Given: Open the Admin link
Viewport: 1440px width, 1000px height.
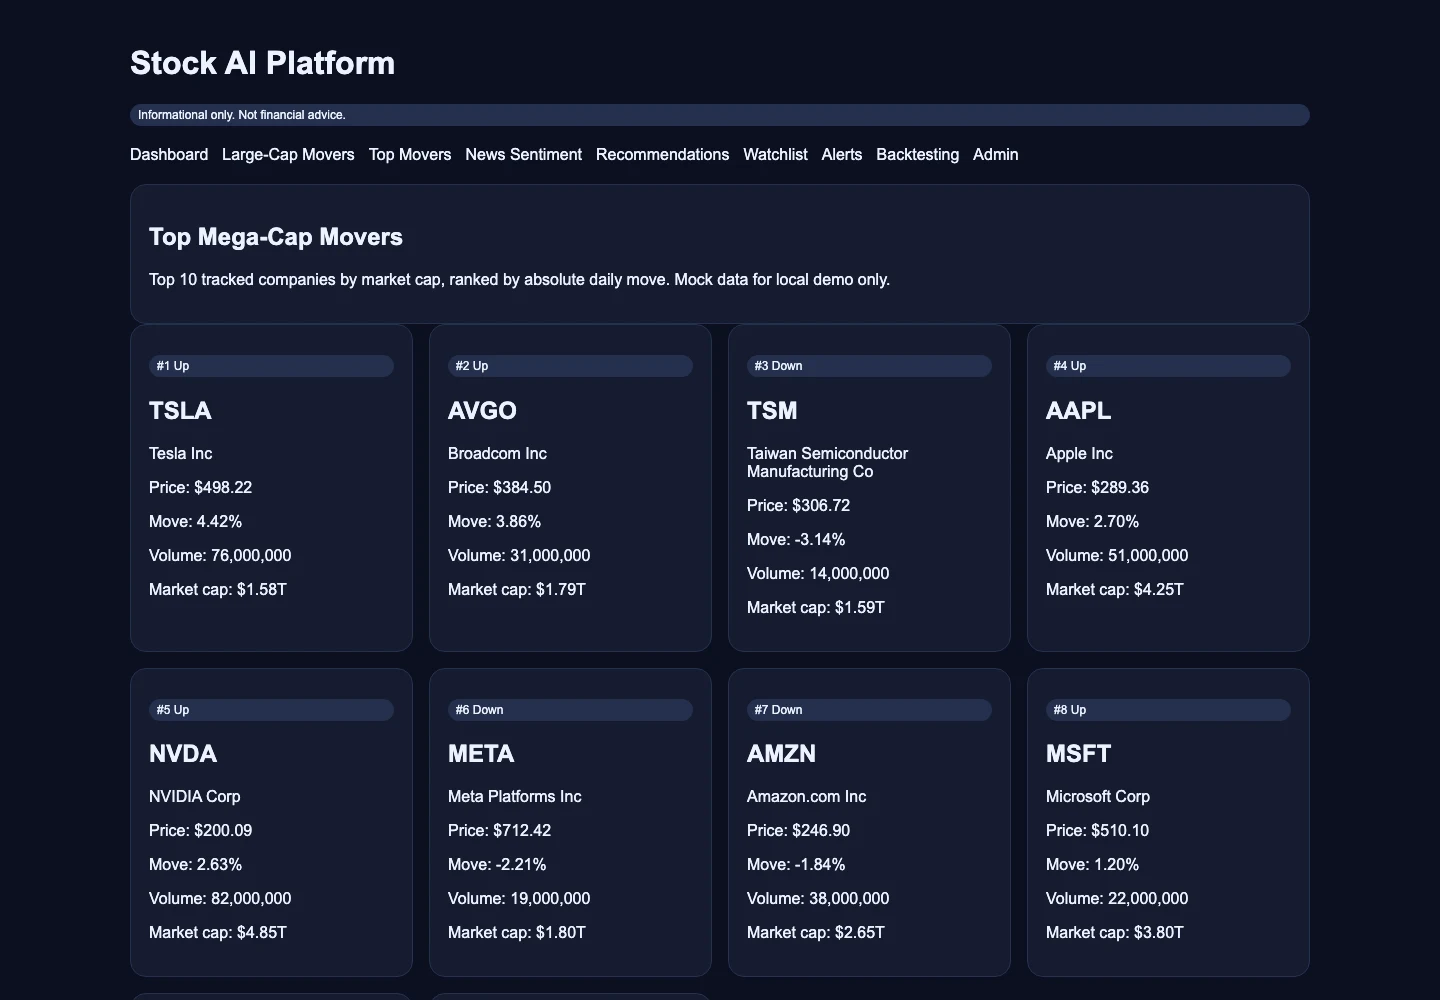Looking at the screenshot, I should (996, 154).
